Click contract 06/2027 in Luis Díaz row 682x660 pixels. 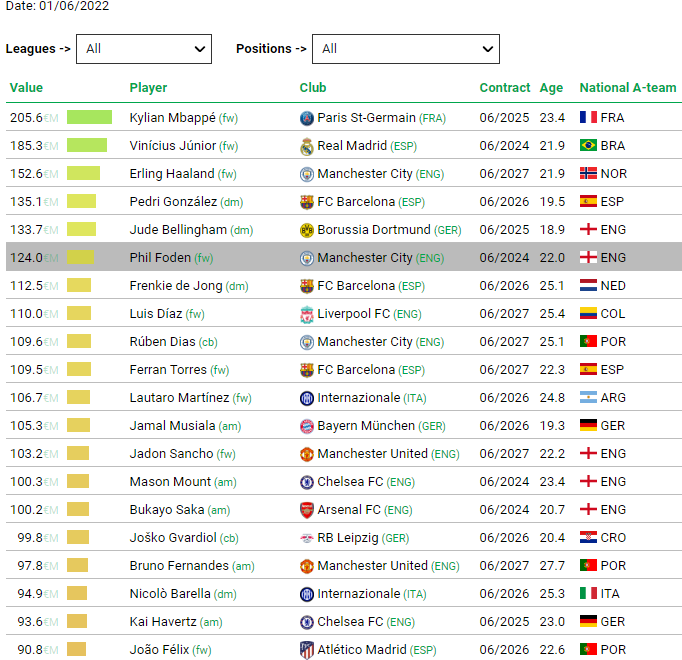click(504, 314)
